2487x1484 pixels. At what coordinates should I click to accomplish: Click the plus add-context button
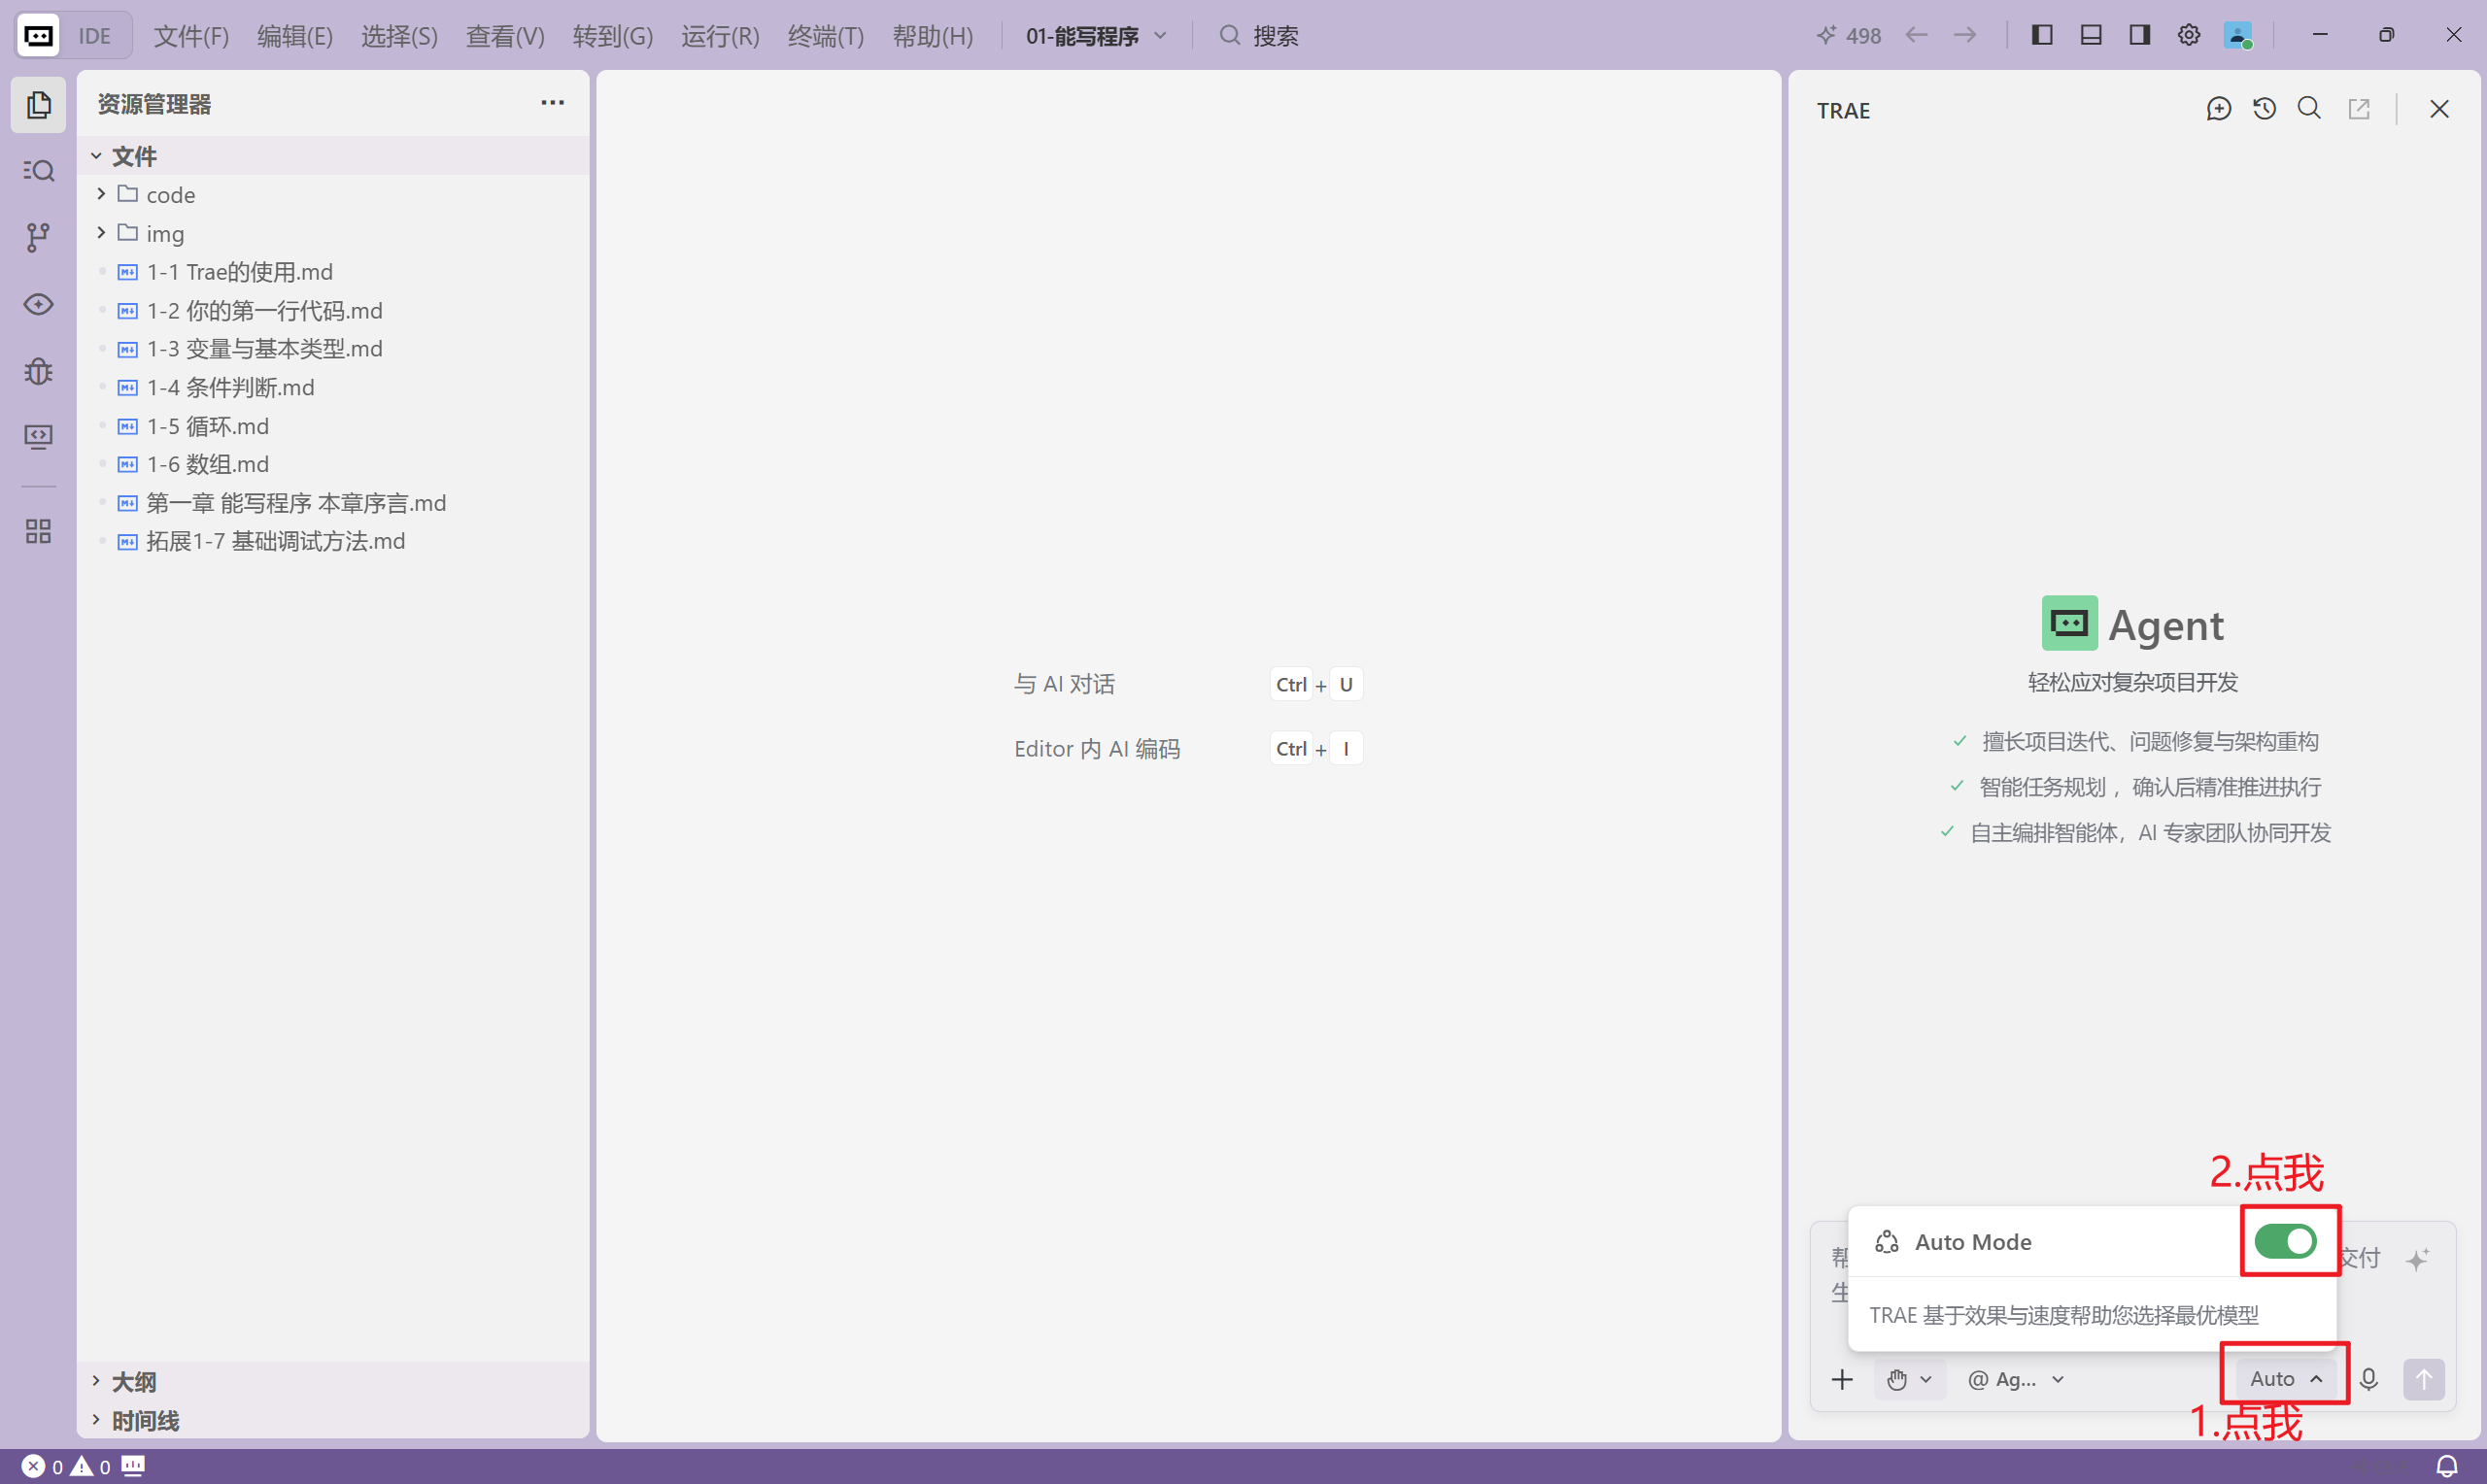coord(1842,1380)
